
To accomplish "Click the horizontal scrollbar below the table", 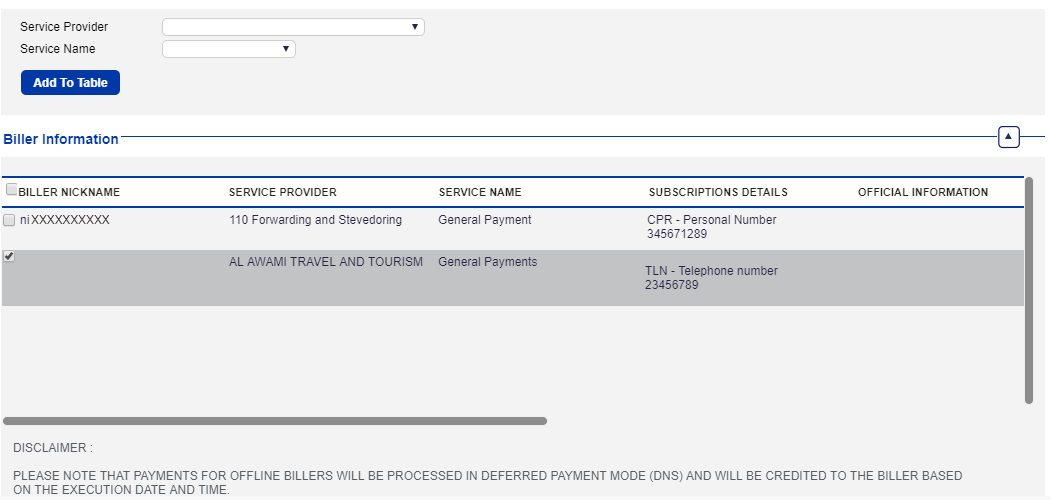I will [274, 421].
